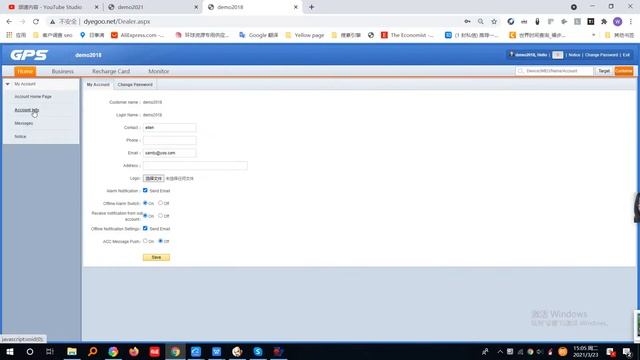Viewport: 640px width, 360px height.
Task: Go to the Home navigation tab
Action: click(x=25, y=71)
